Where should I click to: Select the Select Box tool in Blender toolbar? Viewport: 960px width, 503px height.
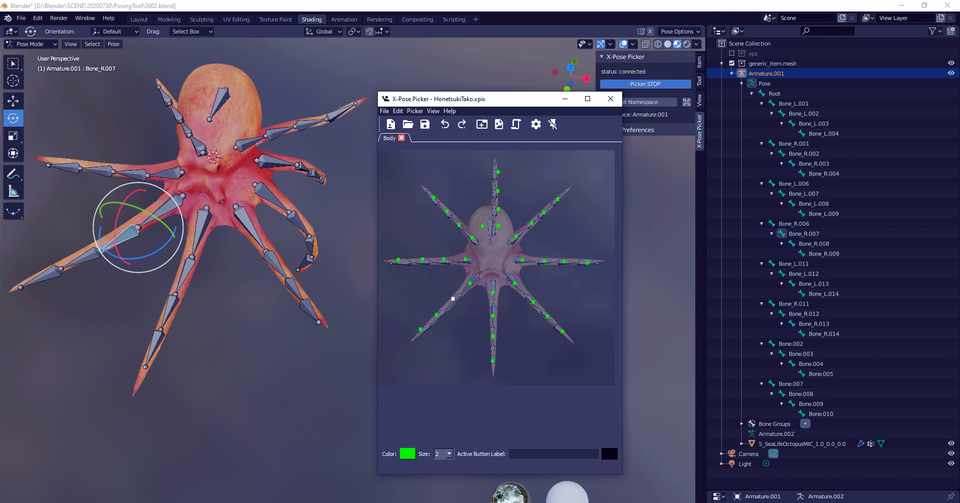tap(13, 64)
